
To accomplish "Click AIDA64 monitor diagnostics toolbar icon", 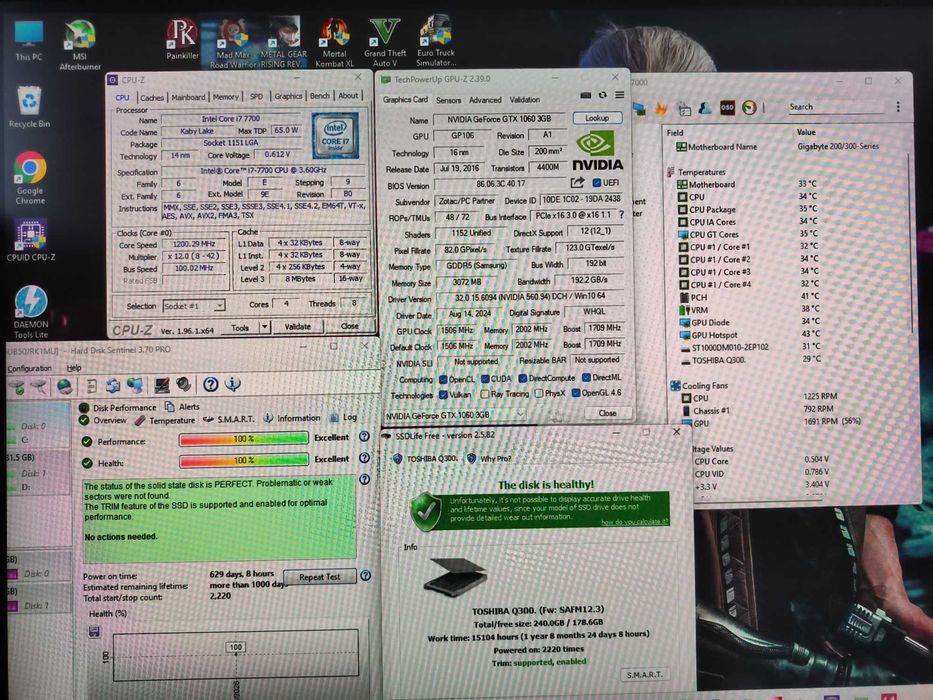I will coord(639,109).
